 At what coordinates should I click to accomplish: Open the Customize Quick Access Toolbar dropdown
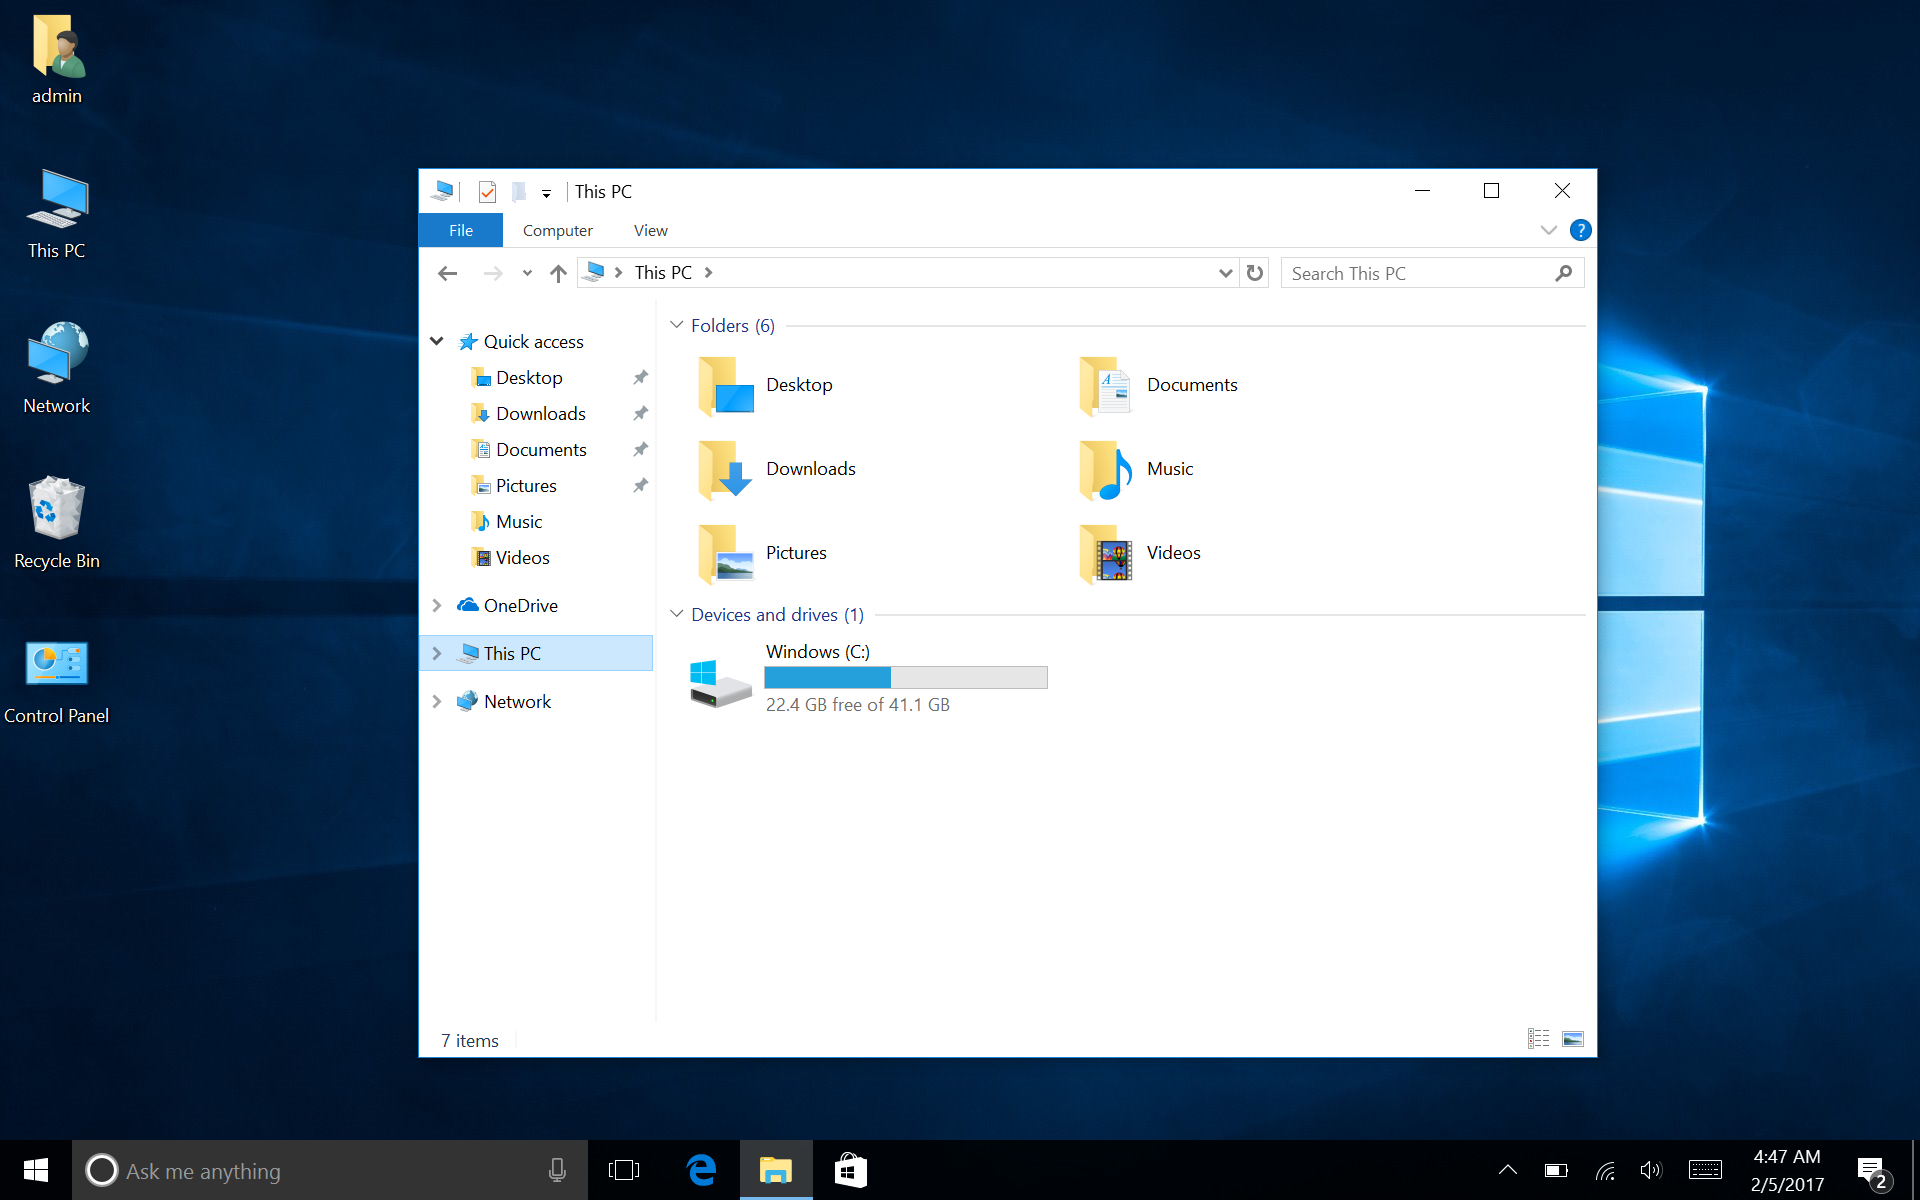(546, 193)
